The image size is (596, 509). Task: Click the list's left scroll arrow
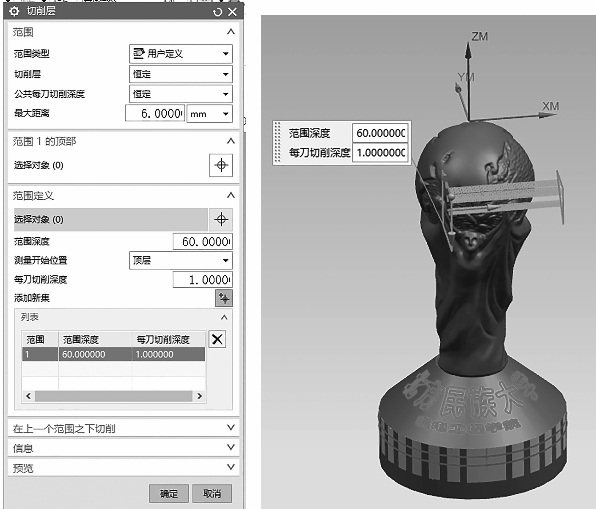click(29, 396)
